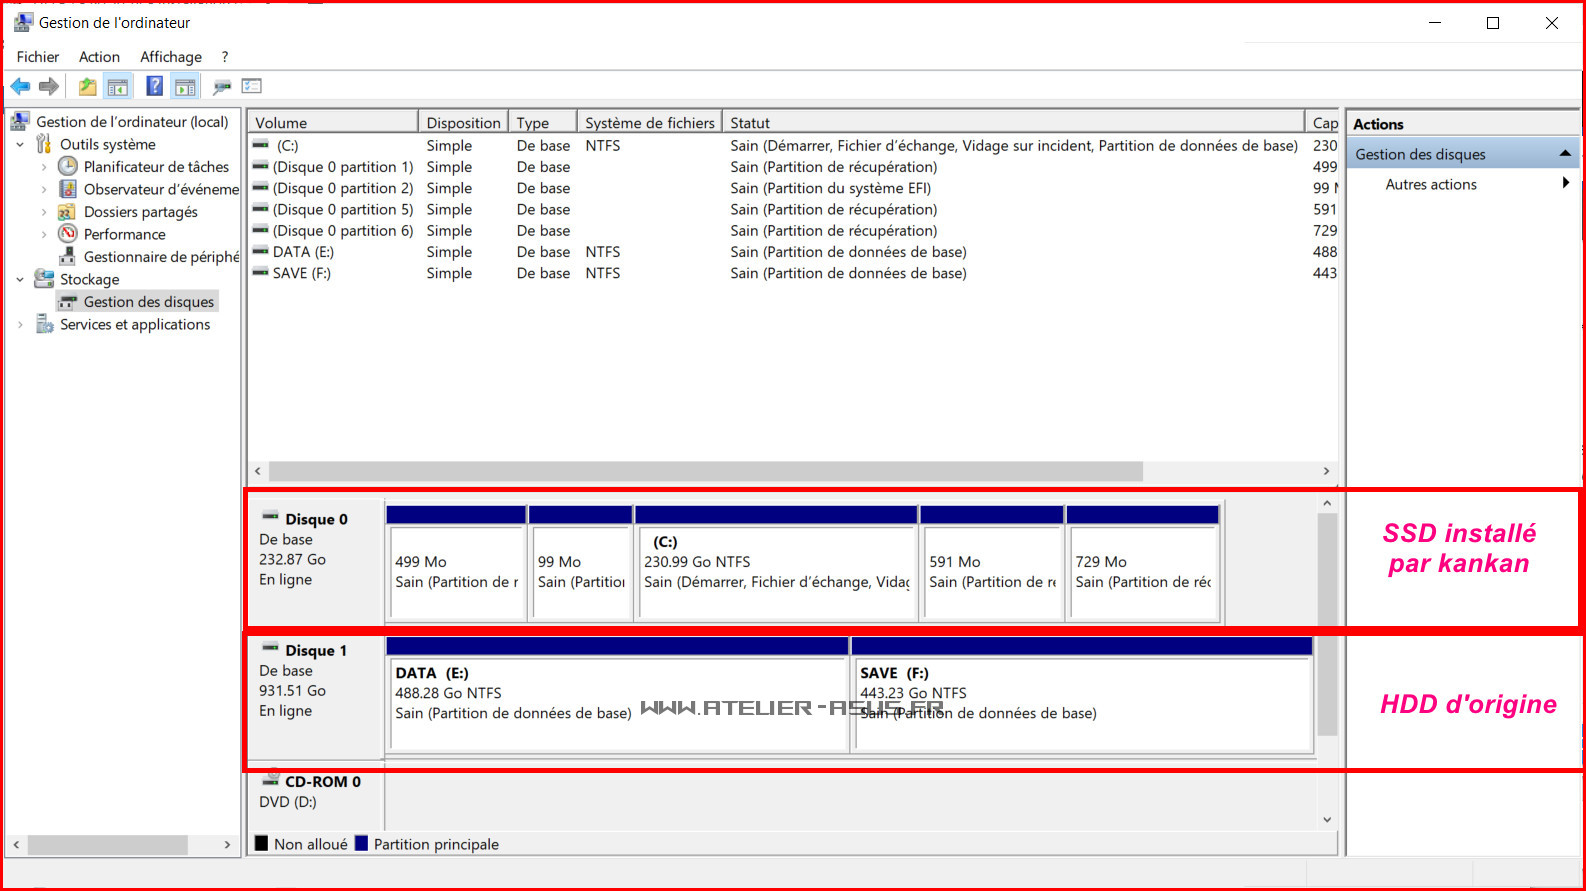This screenshot has width=1586, height=891.
Task: Select Gestionnaire de périphériques in the tree
Action: point(160,257)
